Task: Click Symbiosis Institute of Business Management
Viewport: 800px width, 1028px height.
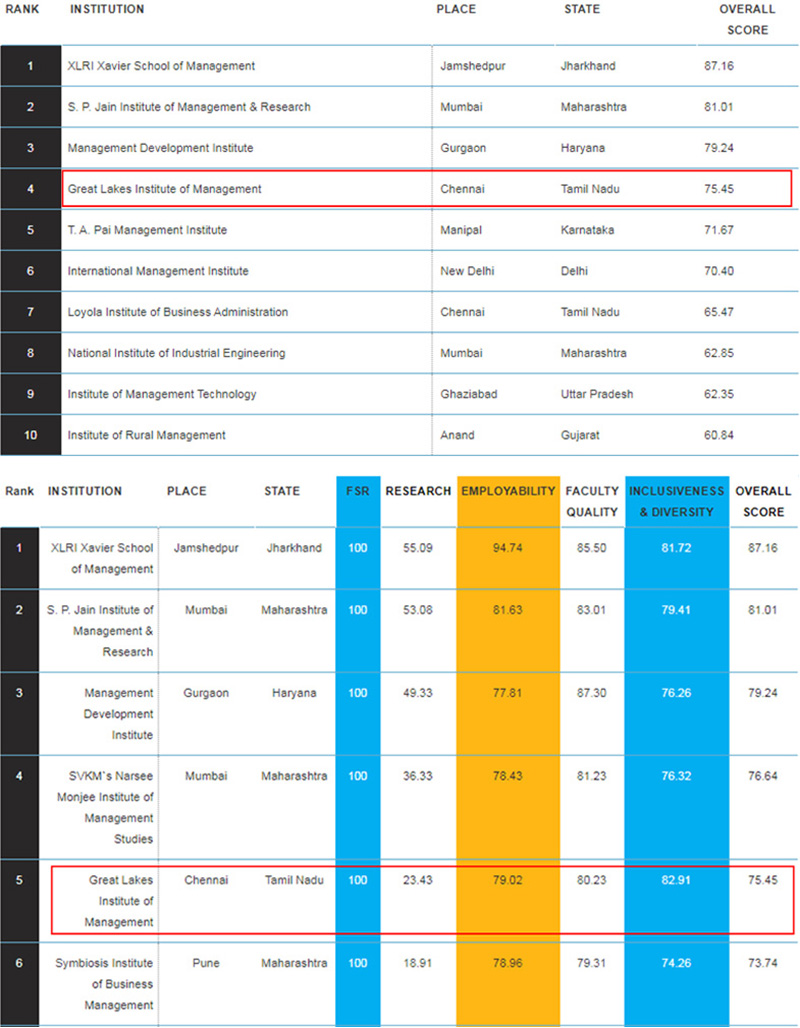Action: (x=104, y=984)
